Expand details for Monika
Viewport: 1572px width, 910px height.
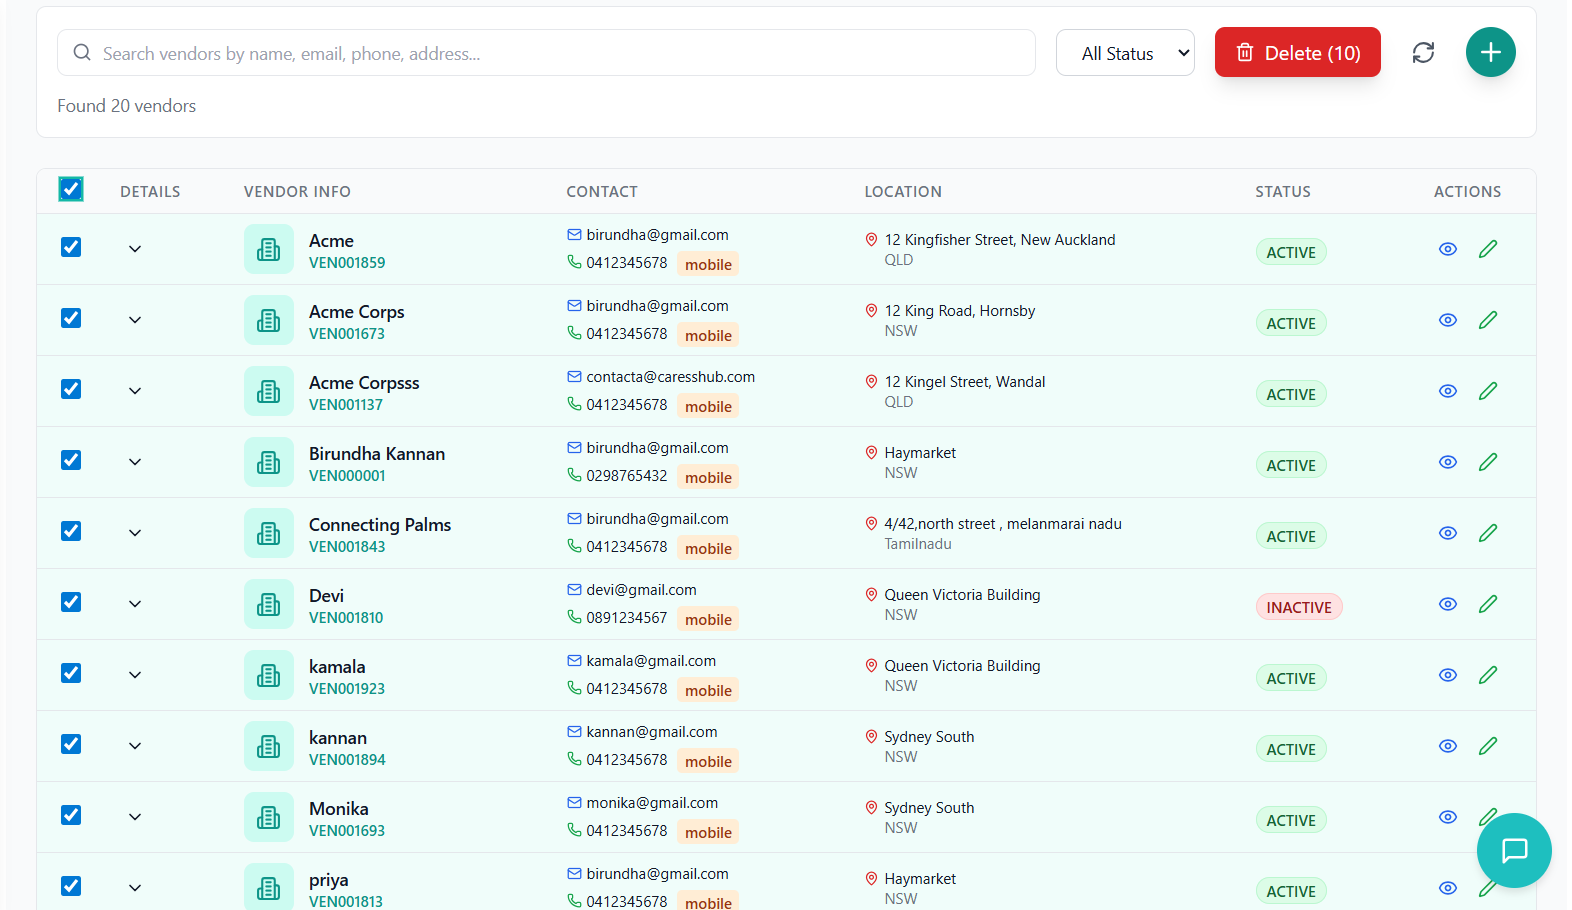(x=135, y=817)
